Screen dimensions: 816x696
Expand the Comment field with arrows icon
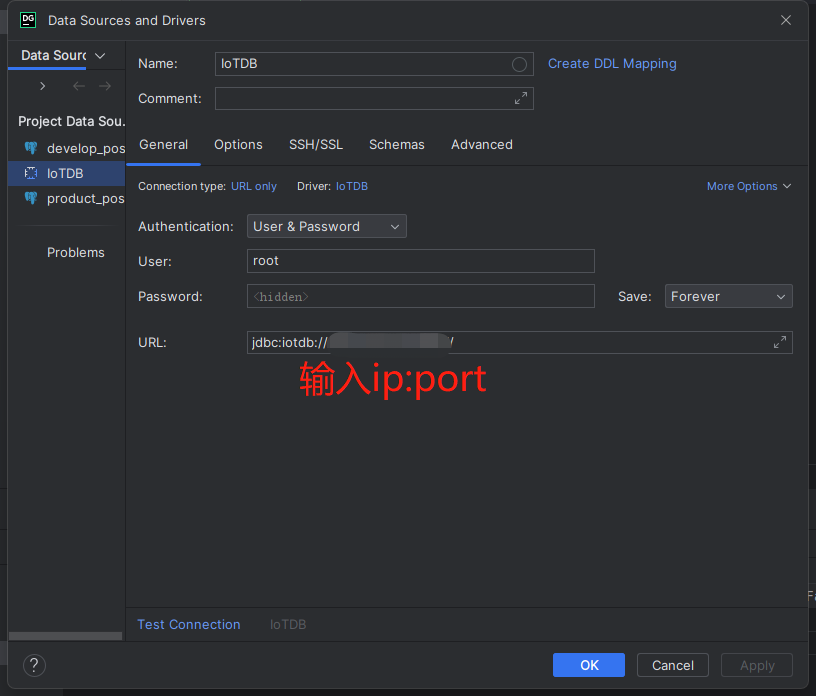click(521, 98)
